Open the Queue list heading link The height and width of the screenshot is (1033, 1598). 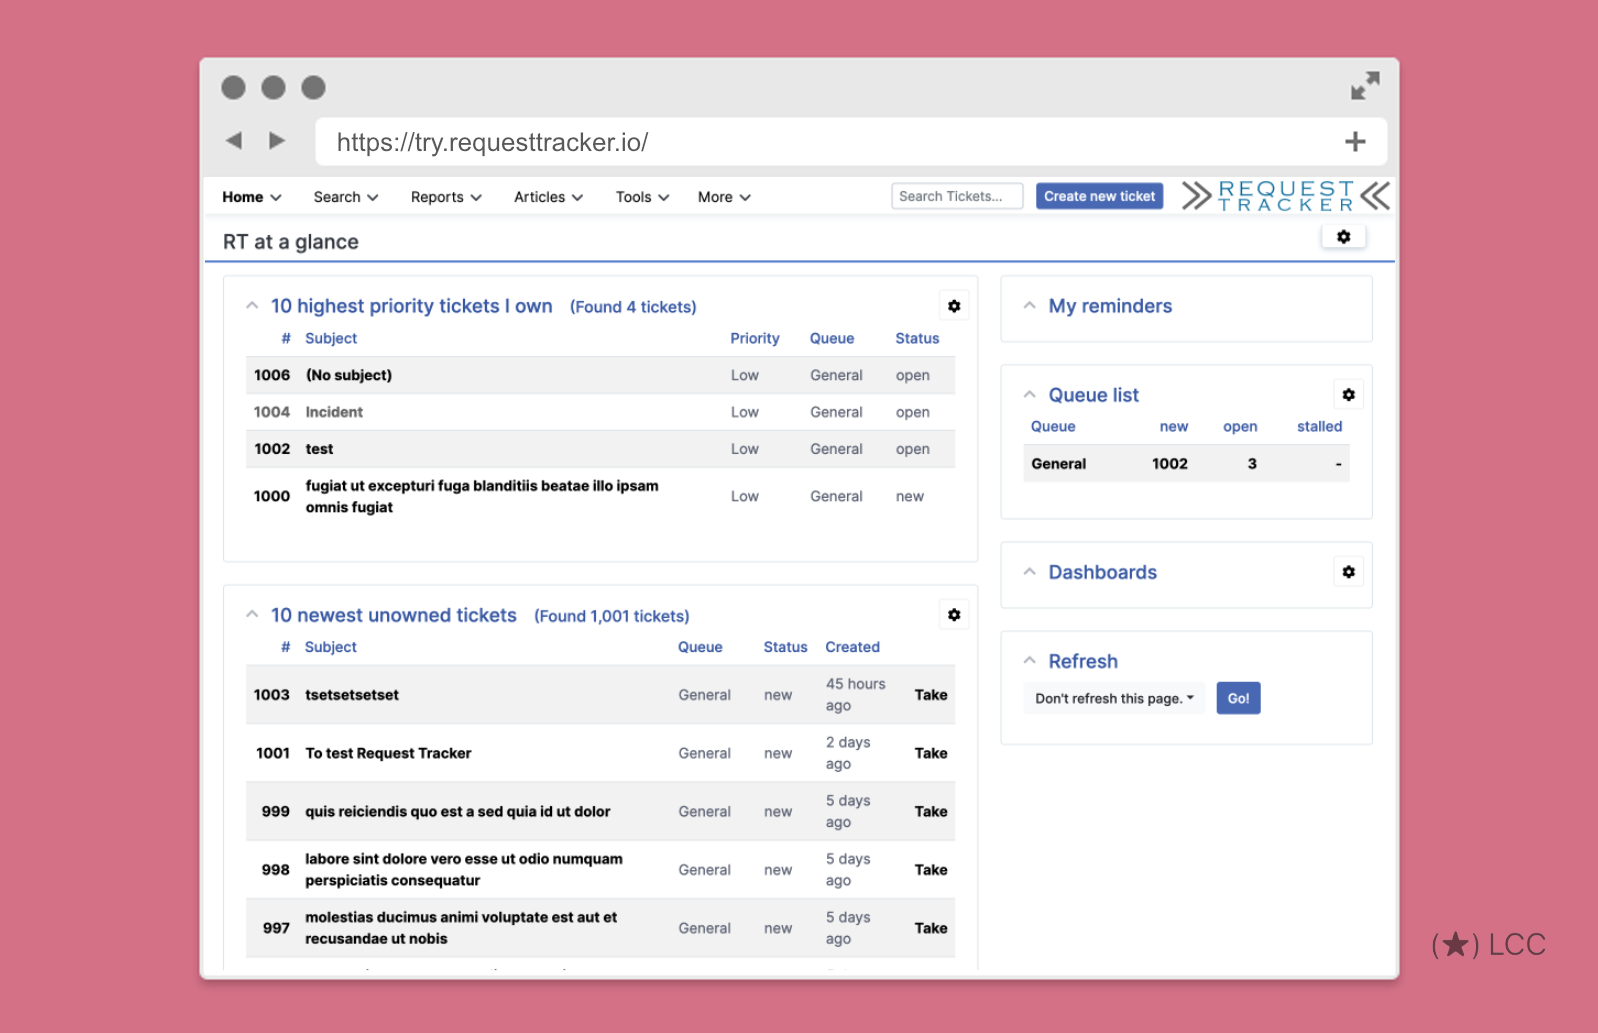tap(1093, 395)
